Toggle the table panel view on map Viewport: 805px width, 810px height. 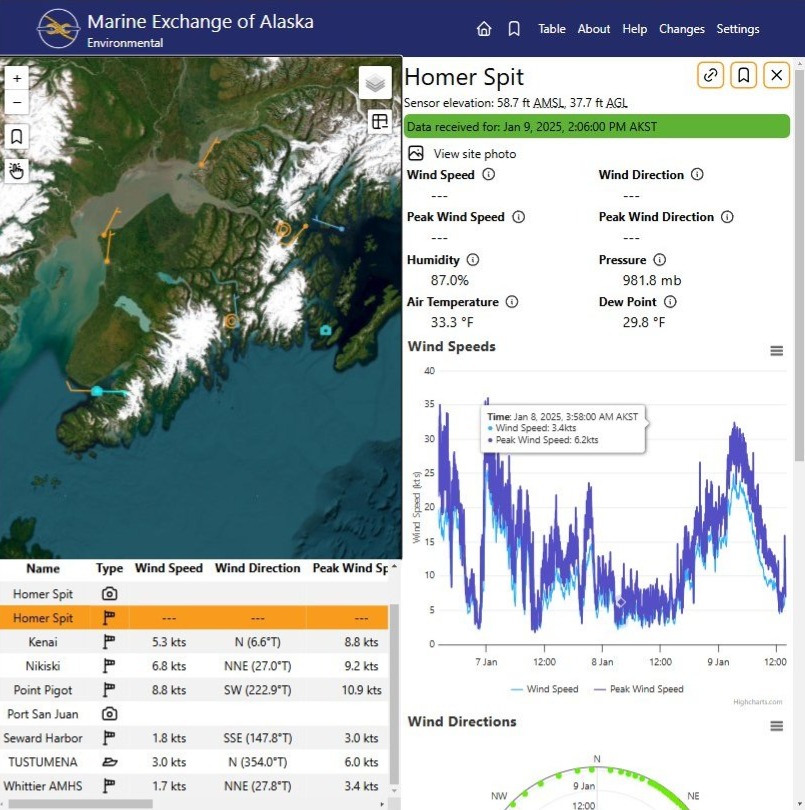(379, 121)
